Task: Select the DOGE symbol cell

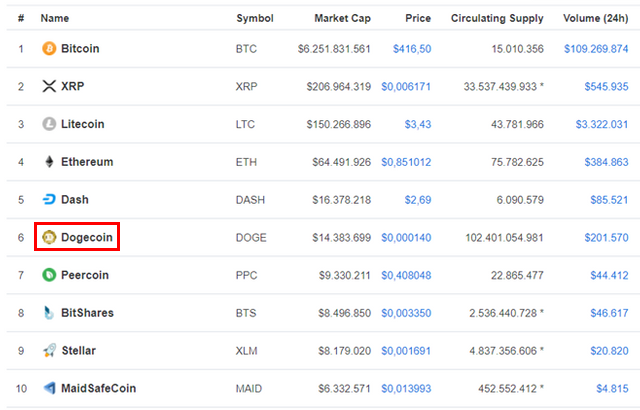Action: pos(251,238)
